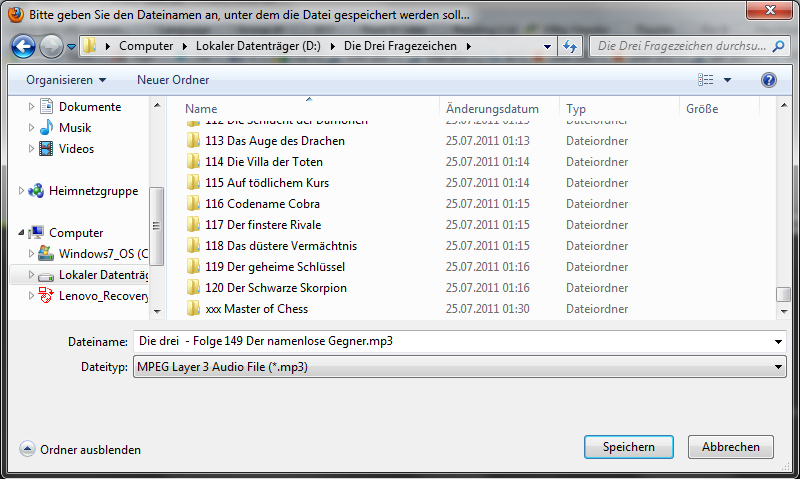Image resolution: width=800 pixels, height=479 pixels.
Task: Open previous locations dropdown in address bar
Action: pyautogui.click(x=547, y=46)
